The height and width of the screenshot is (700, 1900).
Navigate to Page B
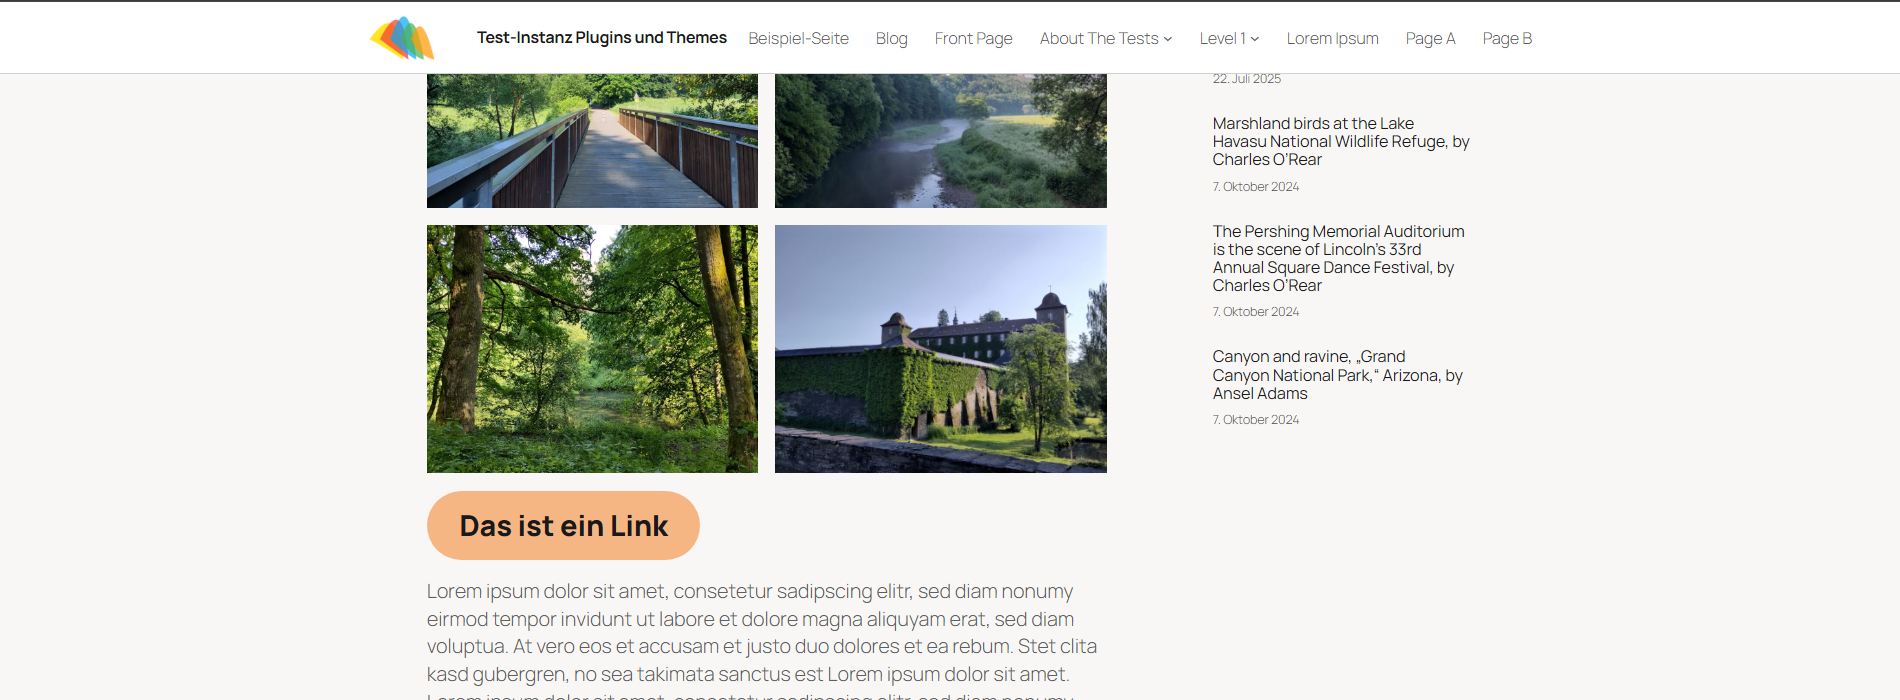pos(1507,38)
